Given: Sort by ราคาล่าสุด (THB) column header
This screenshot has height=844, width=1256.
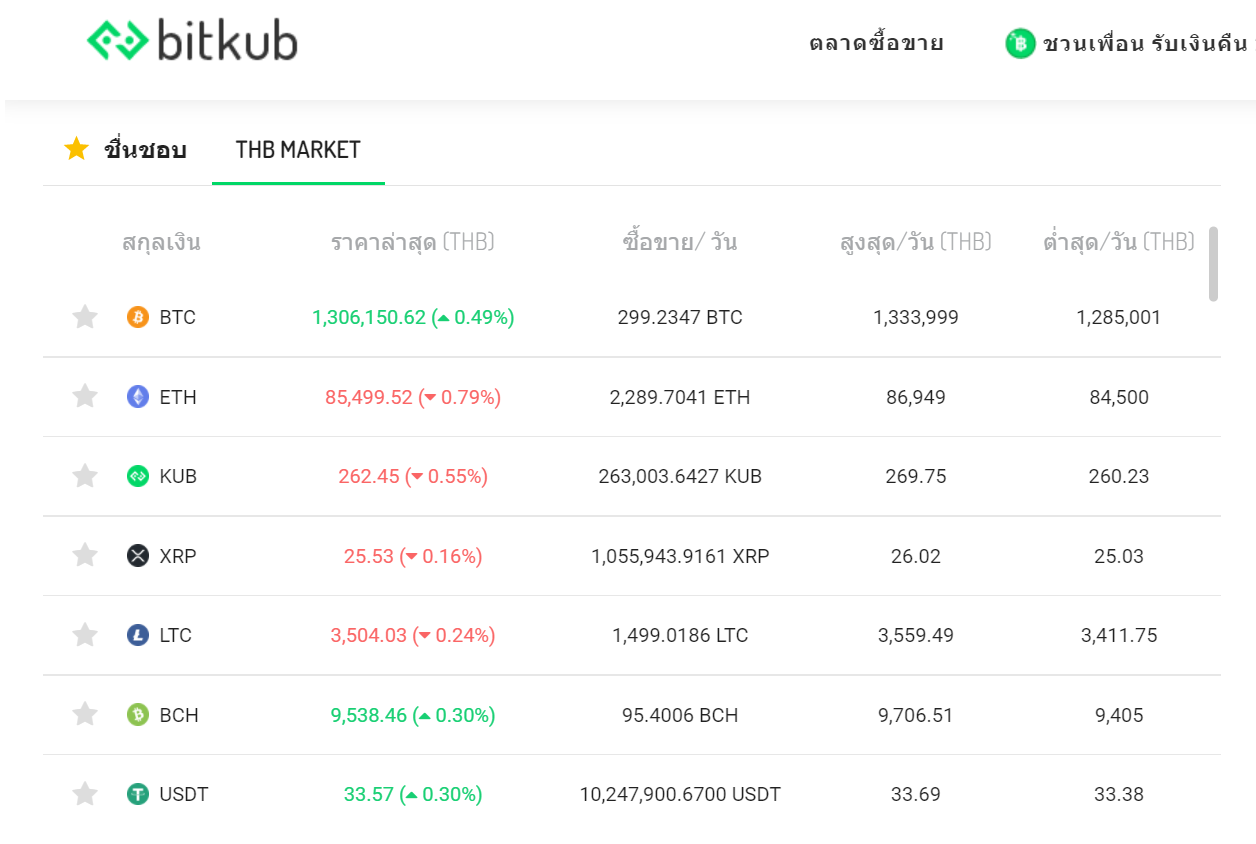Looking at the screenshot, I should point(413,242).
